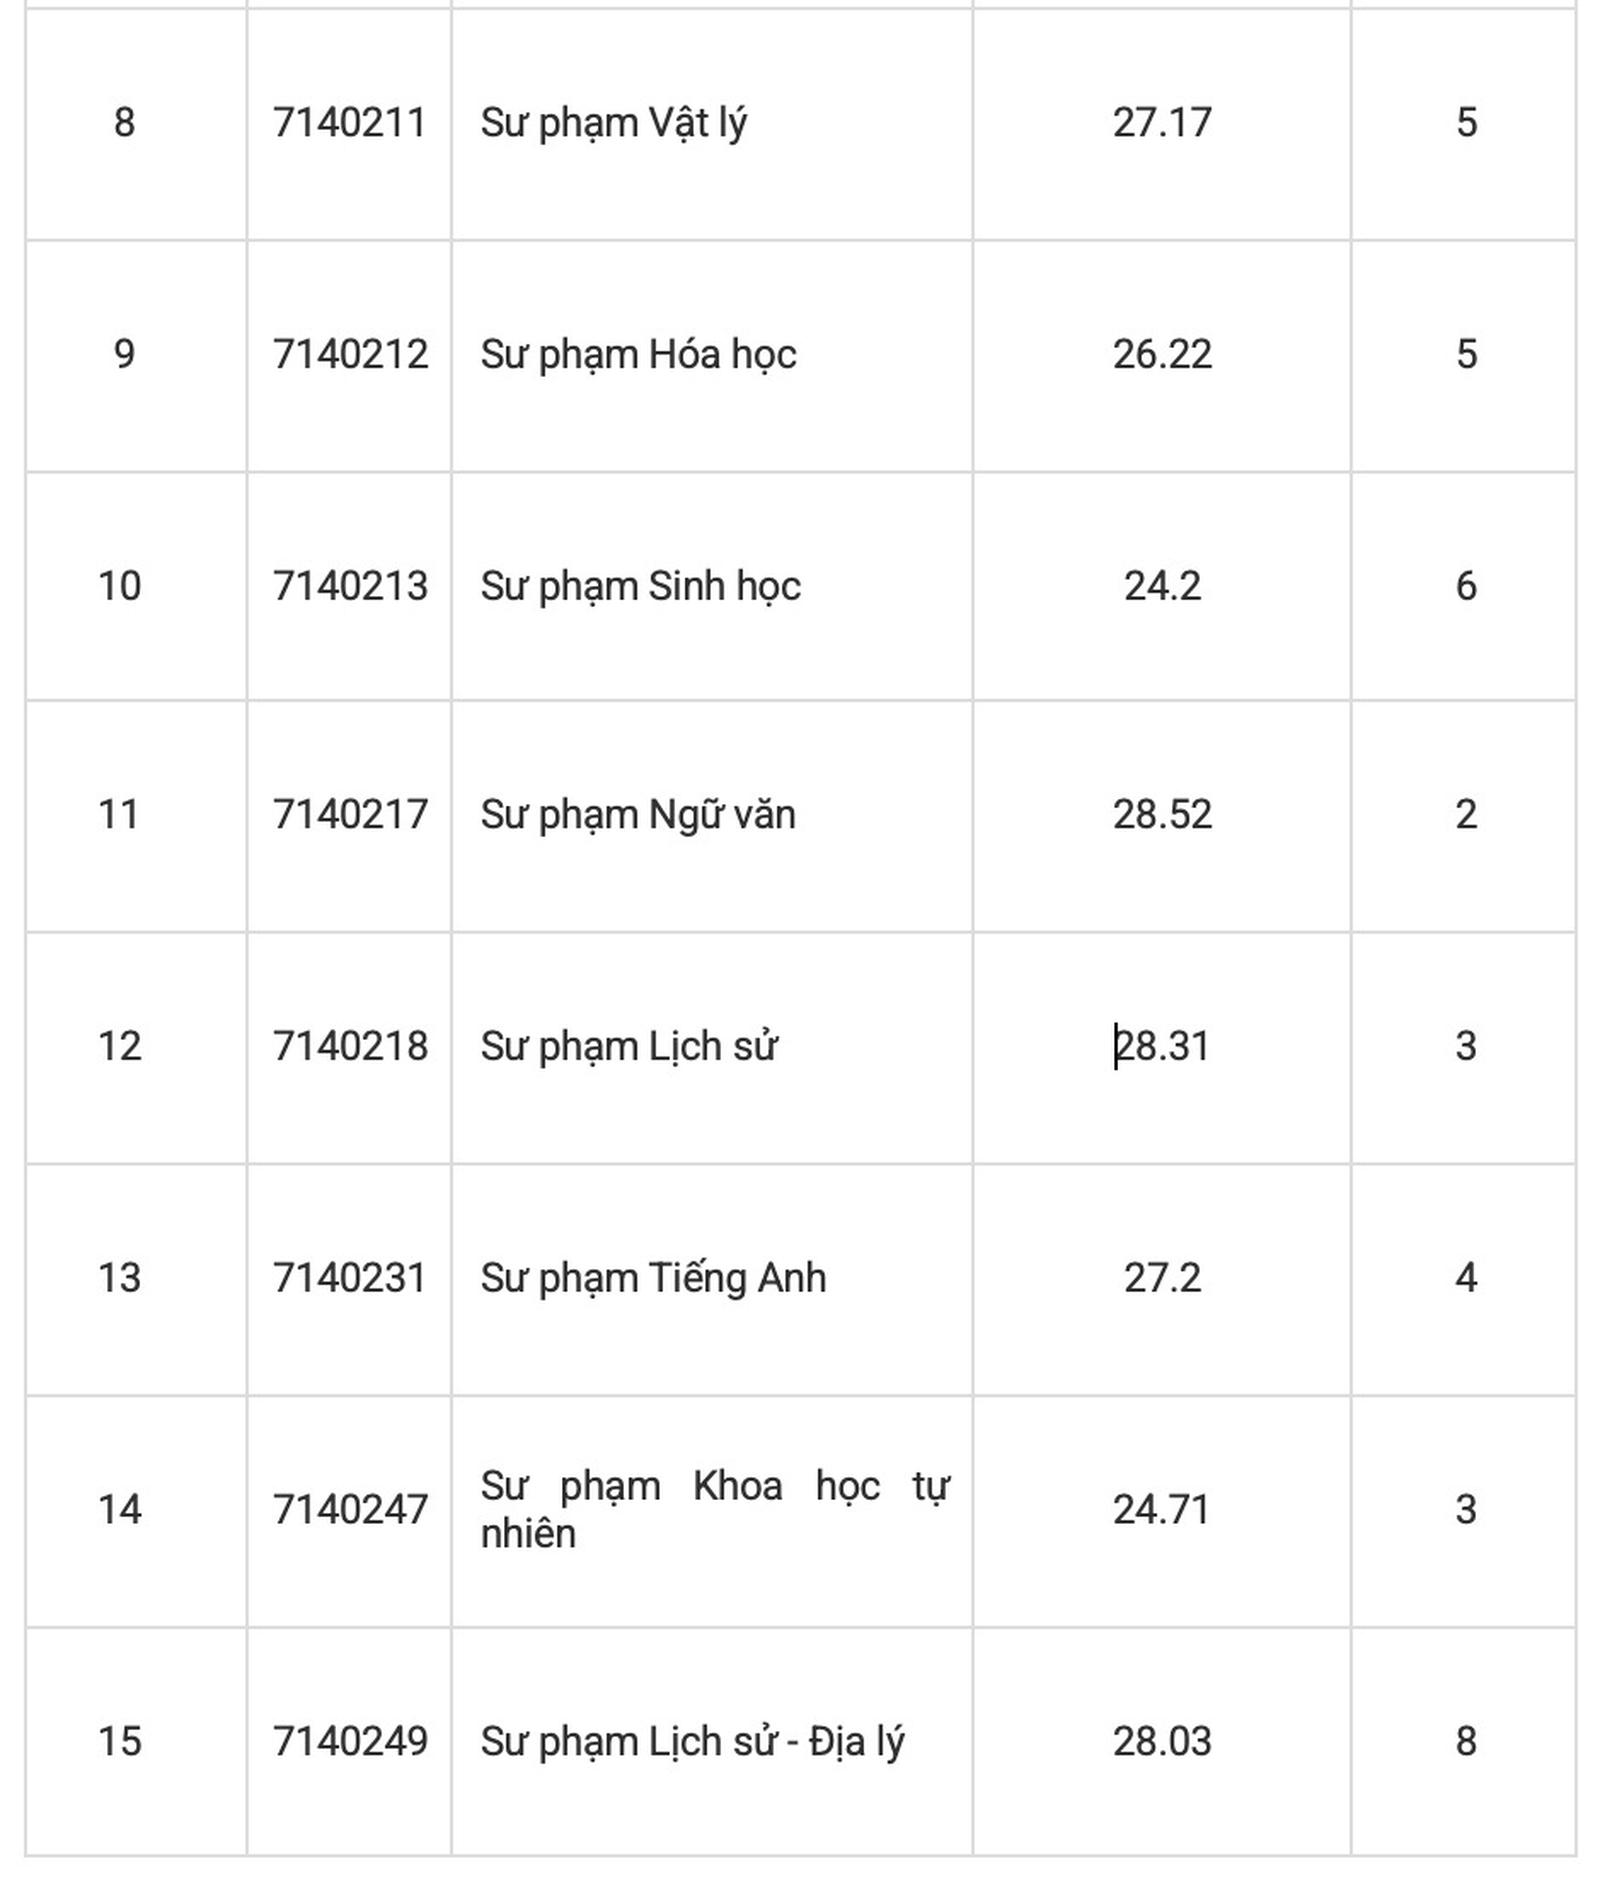Click the major code 7140231
1600x1878 pixels.
coord(349,1278)
